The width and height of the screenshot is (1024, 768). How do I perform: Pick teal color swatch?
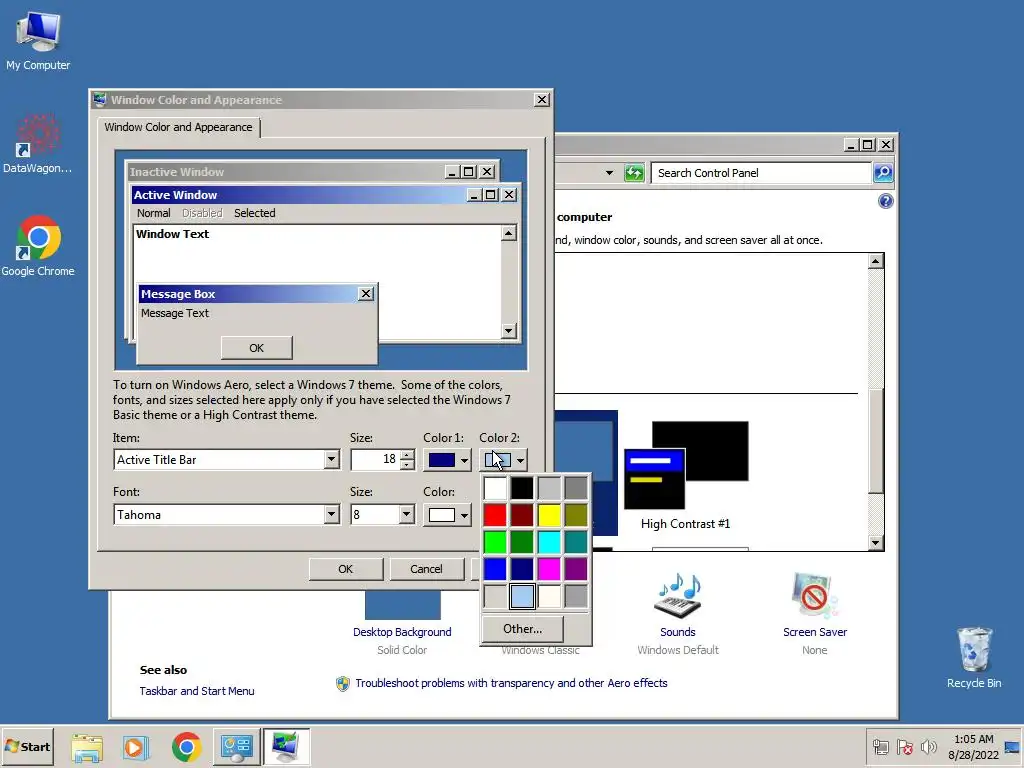pos(576,542)
